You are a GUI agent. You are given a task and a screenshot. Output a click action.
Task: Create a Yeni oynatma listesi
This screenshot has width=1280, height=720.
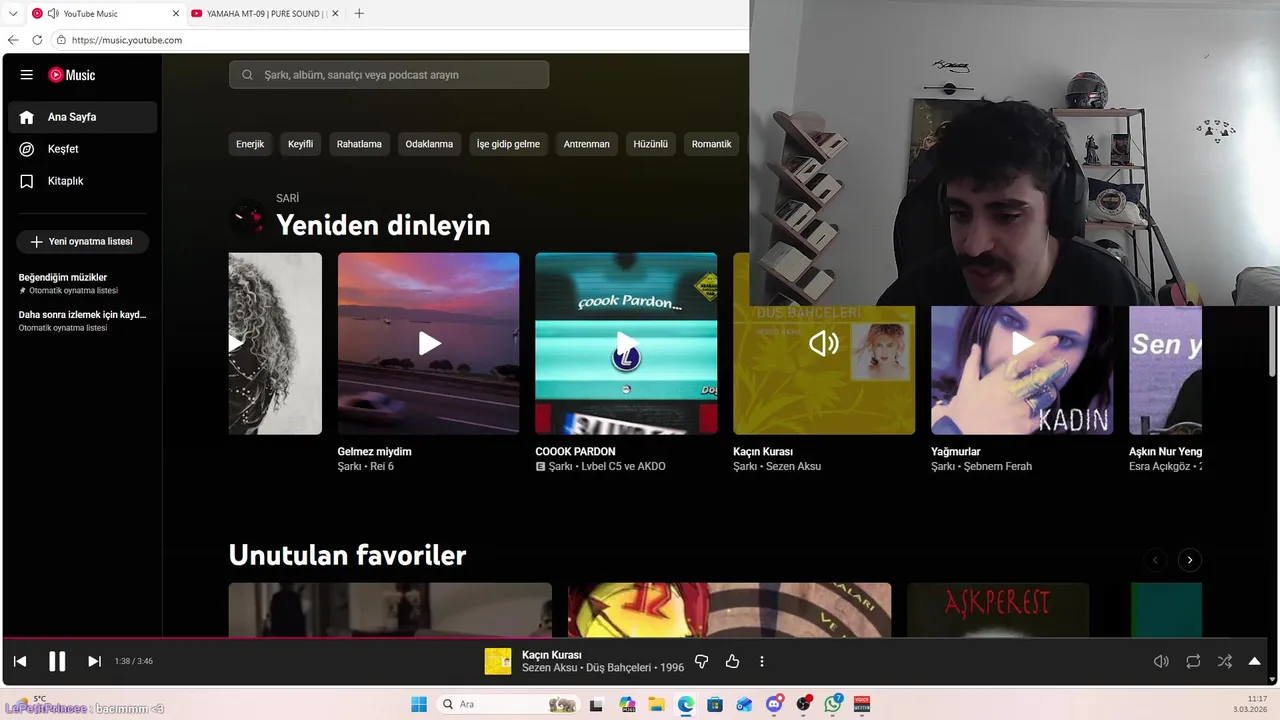coord(82,242)
